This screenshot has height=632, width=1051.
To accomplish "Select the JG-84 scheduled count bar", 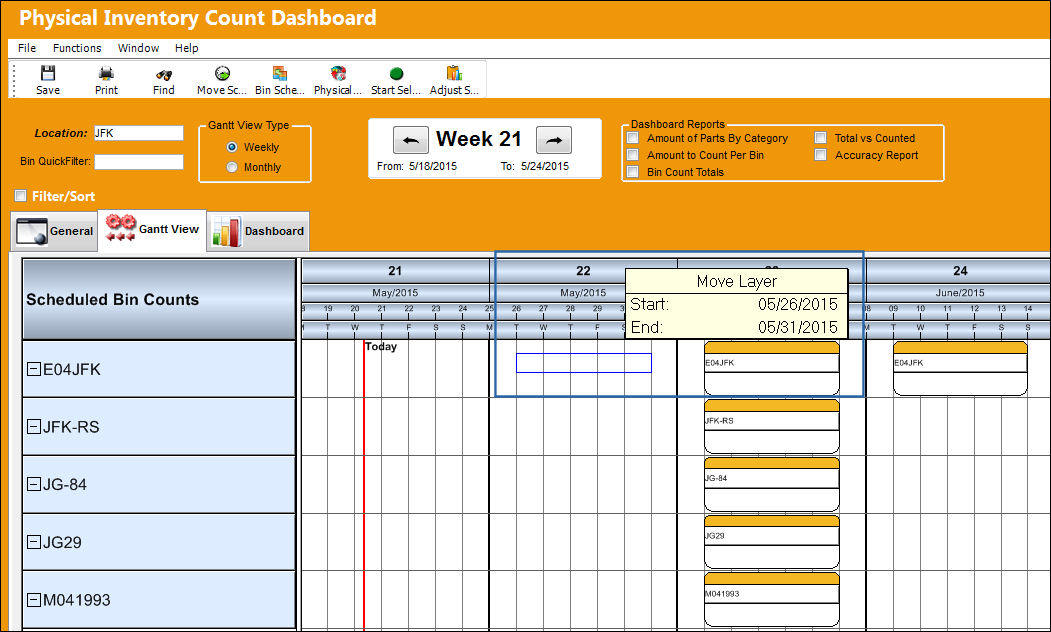I will [x=771, y=484].
